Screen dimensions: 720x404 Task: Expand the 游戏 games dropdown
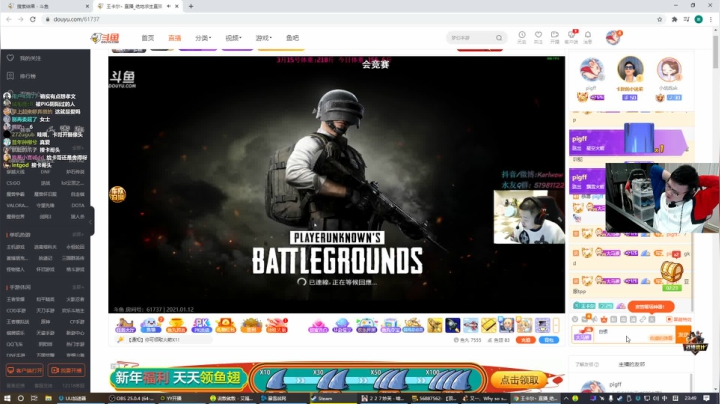tap(263, 38)
